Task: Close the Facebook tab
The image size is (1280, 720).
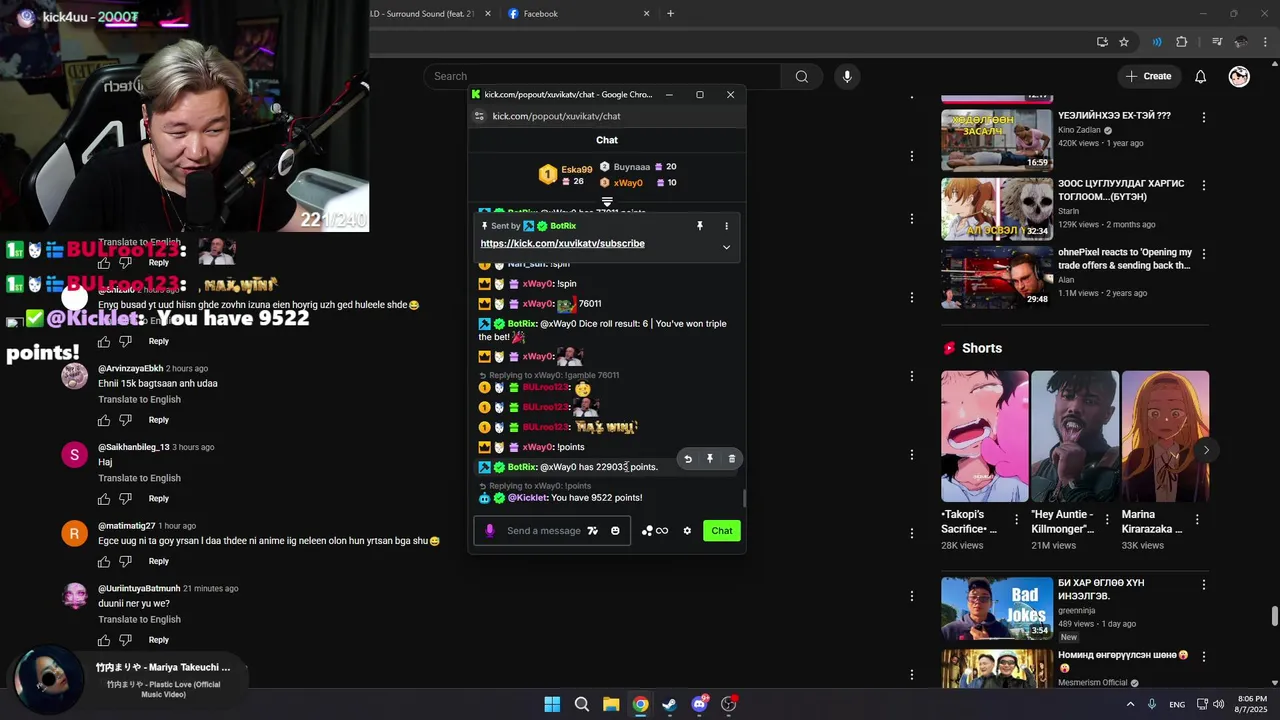Action: pos(646,14)
